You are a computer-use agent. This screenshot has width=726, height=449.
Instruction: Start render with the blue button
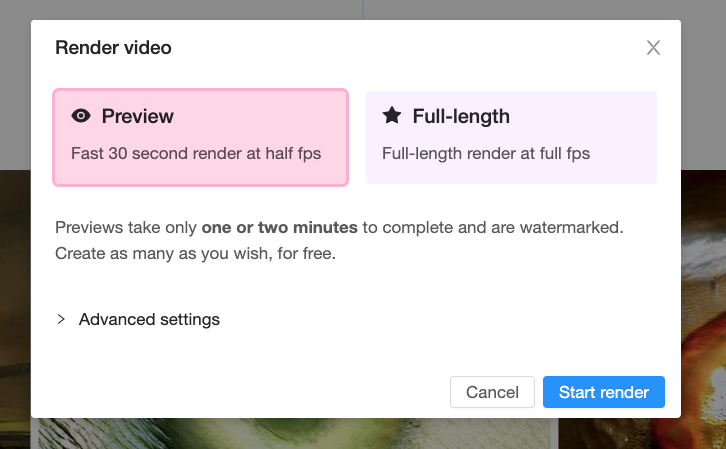tap(604, 392)
